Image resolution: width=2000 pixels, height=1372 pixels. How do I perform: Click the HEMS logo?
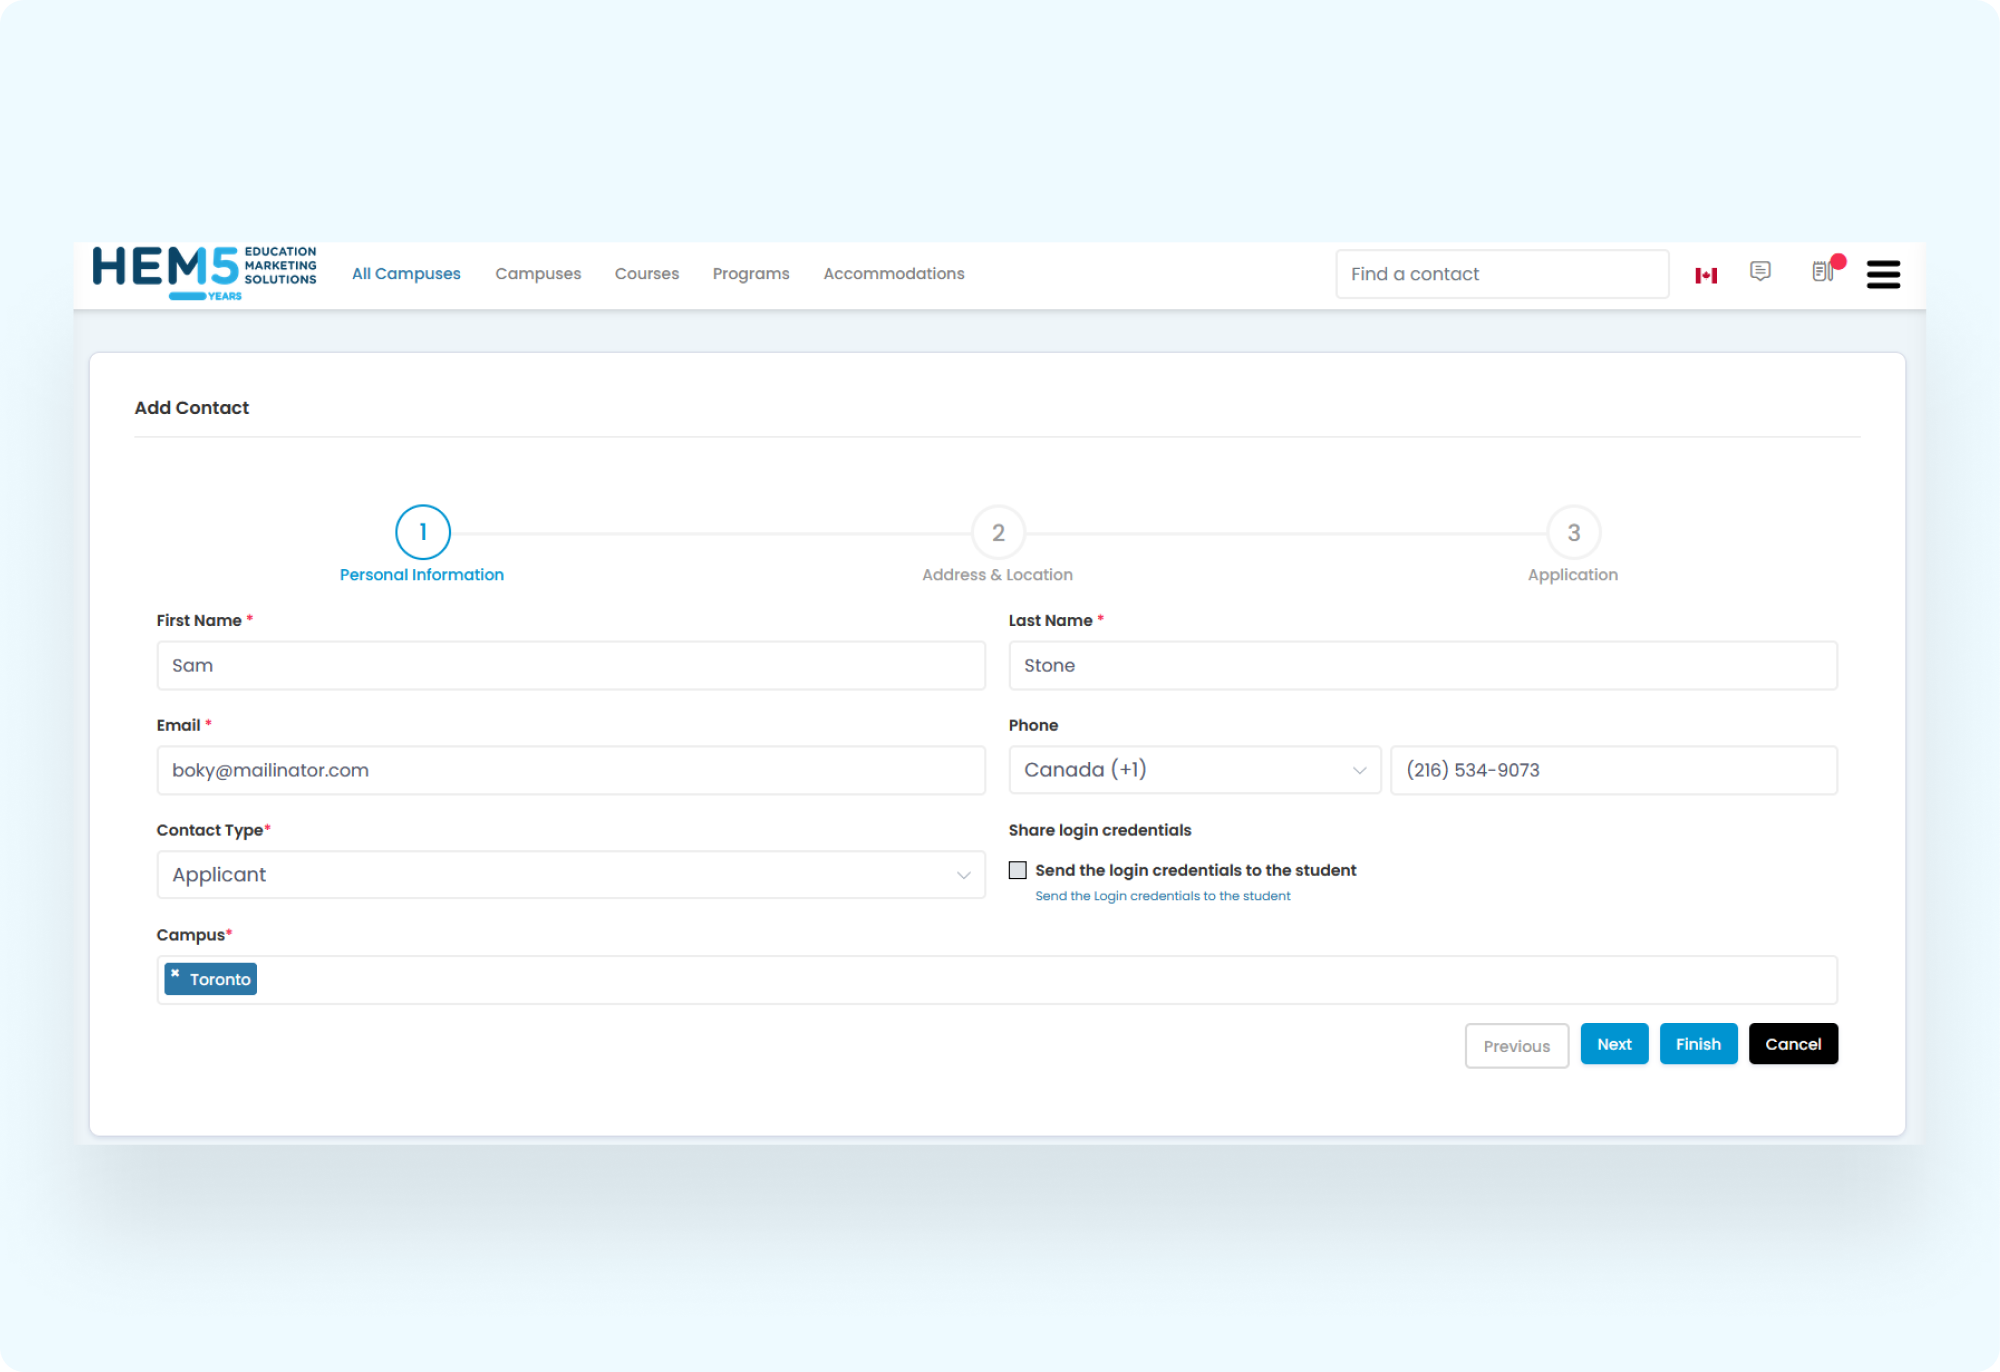tap(204, 273)
